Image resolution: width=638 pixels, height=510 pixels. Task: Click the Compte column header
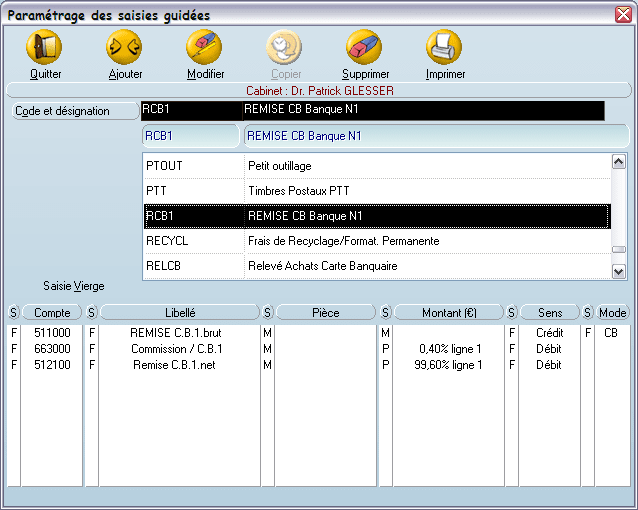pyautogui.click(x=52, y=313)
